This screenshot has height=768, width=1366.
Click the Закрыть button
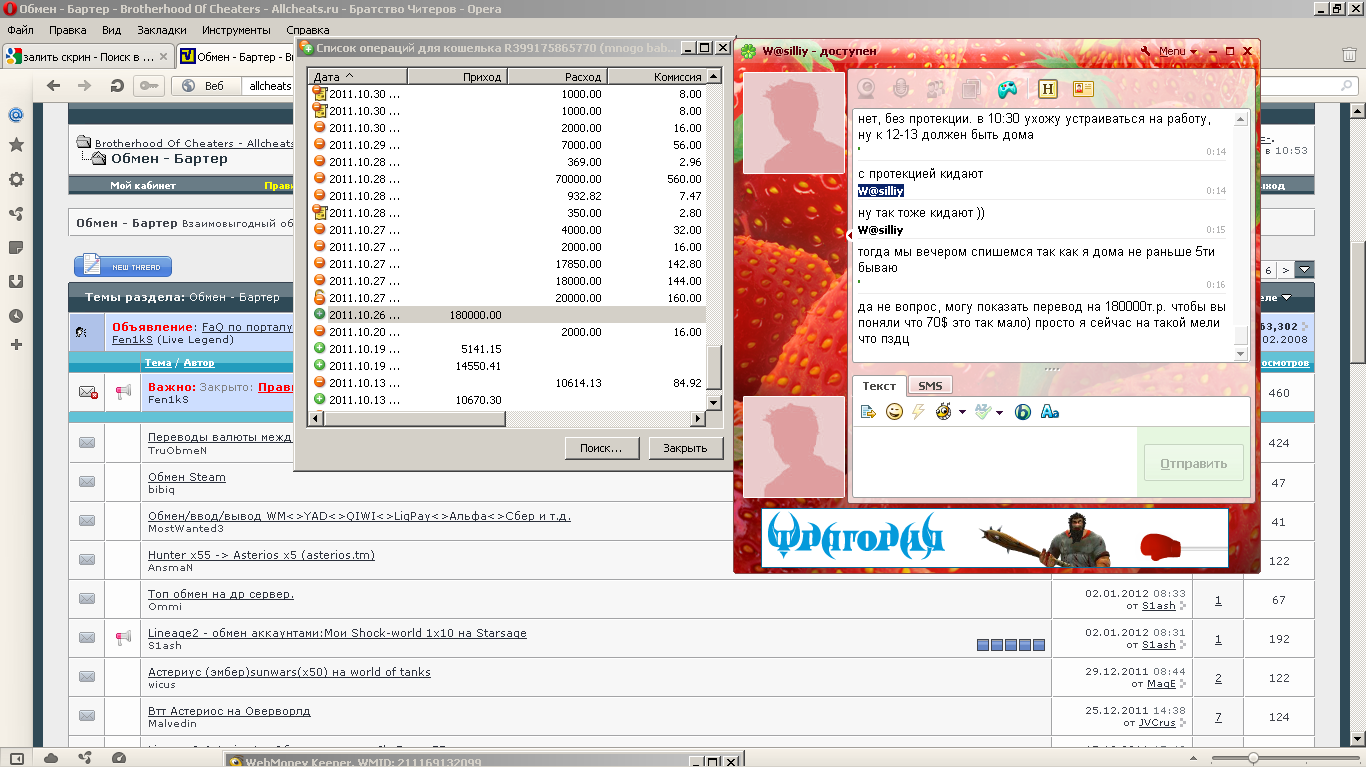[x=685, y=448]
